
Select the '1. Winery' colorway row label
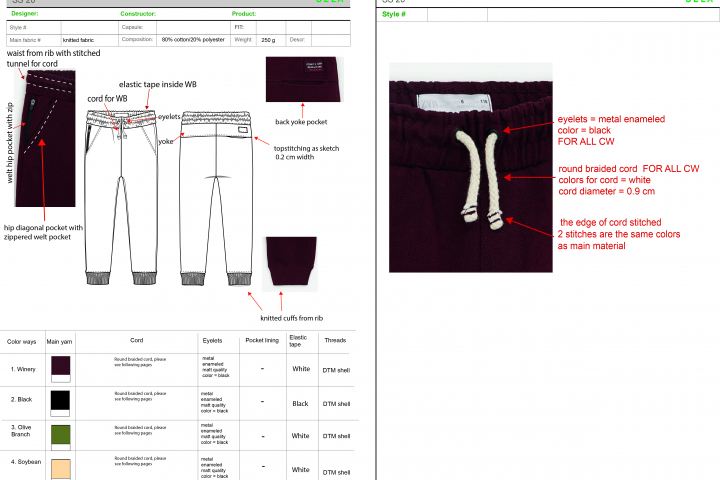(x=23, y=369)
